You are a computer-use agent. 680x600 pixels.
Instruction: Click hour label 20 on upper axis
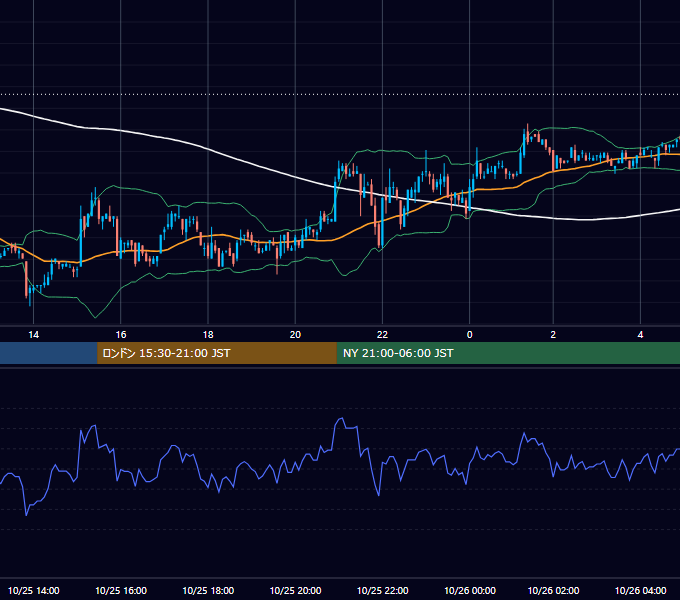coord(295,334)
